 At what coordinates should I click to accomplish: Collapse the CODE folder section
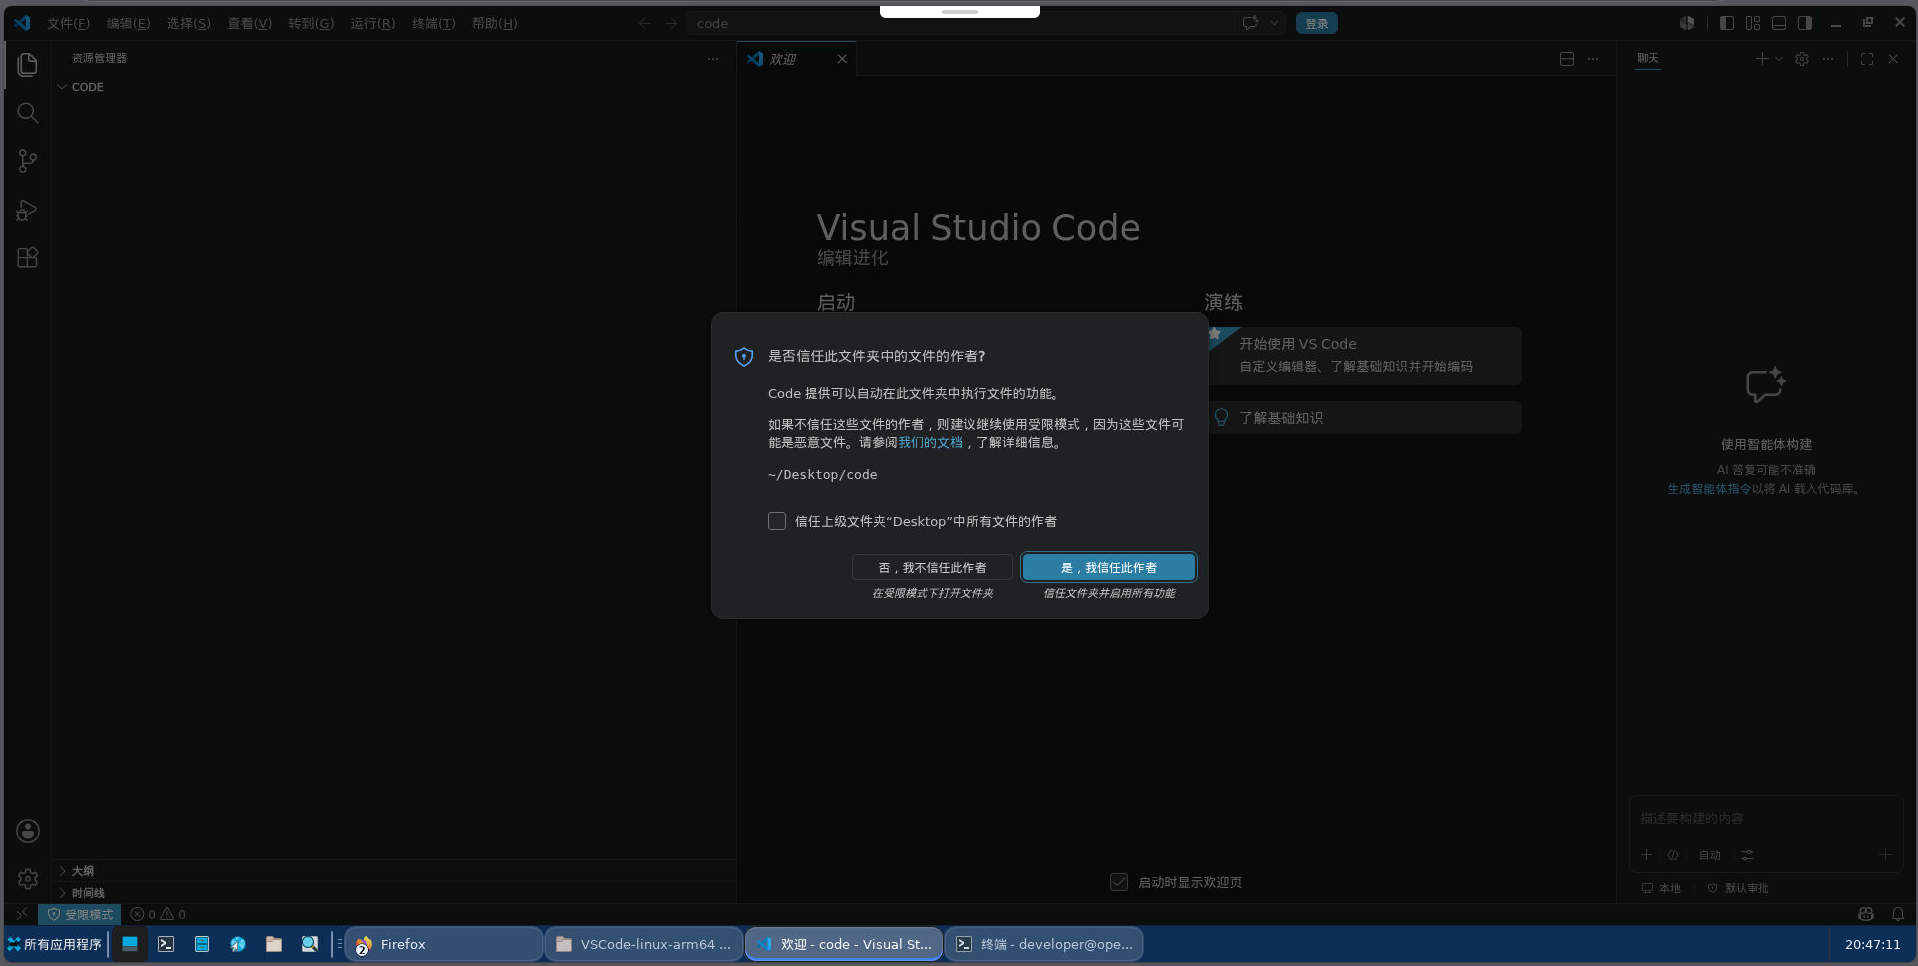pyautogui.click(x=394, y=87)
